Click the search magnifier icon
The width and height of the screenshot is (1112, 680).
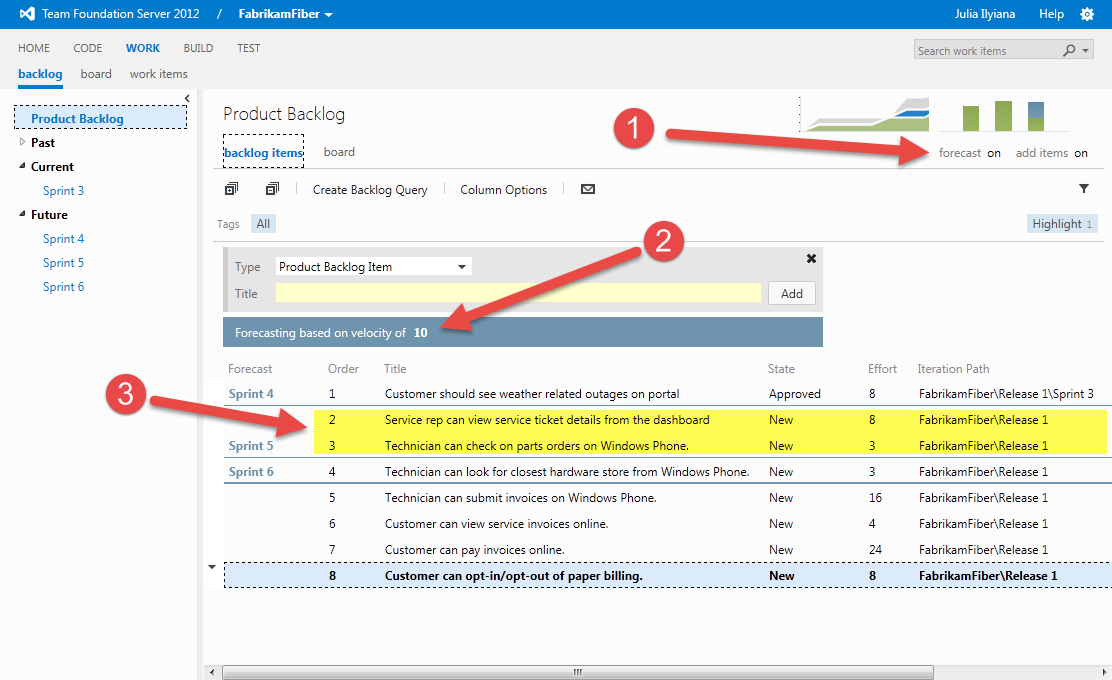click(1069, 50)
